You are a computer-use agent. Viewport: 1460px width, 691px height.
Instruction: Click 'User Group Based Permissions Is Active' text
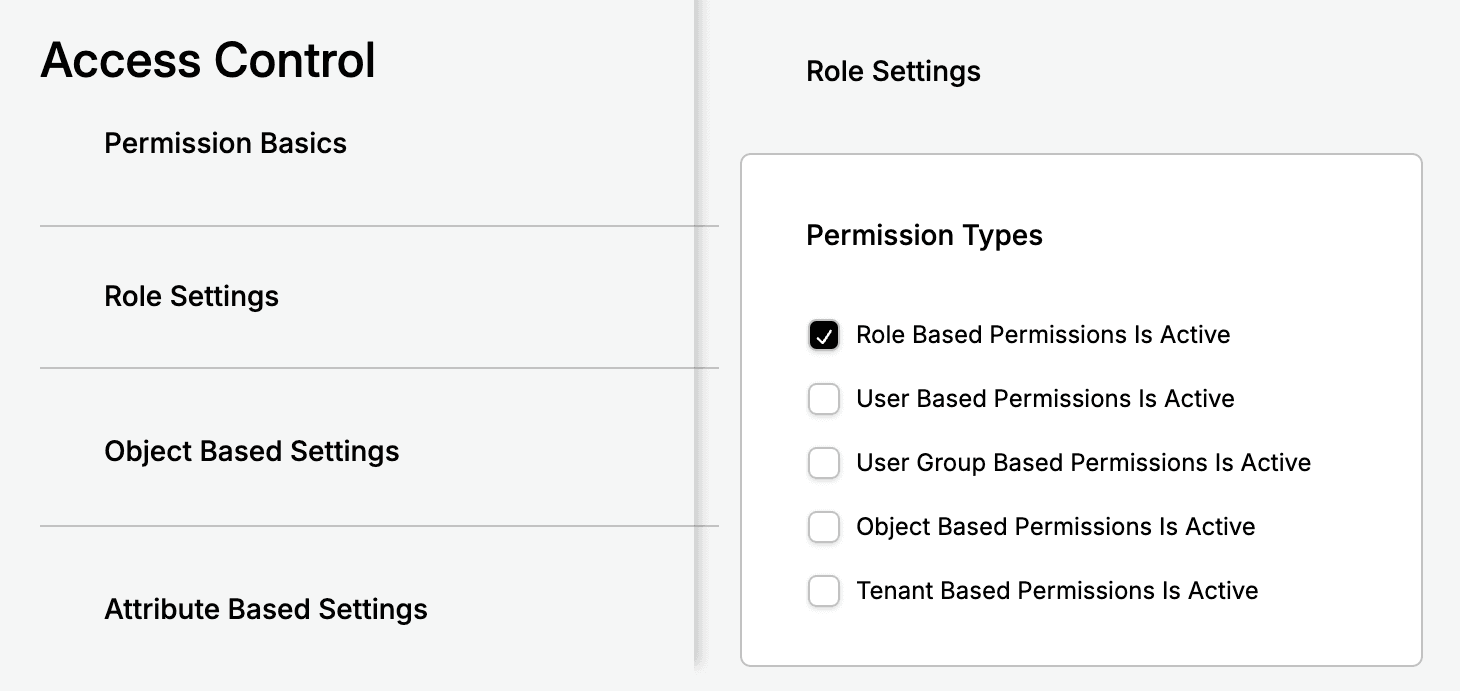(x=1083, y=463)
